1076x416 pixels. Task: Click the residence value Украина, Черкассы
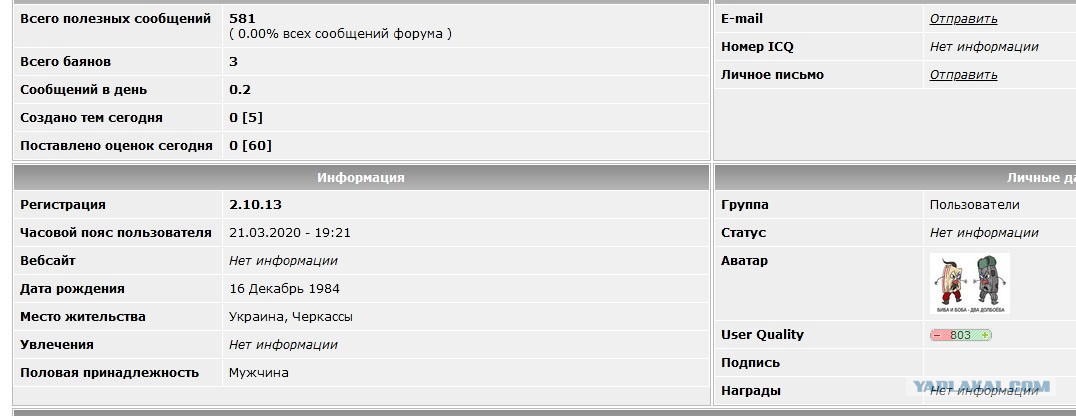(291, 317)
